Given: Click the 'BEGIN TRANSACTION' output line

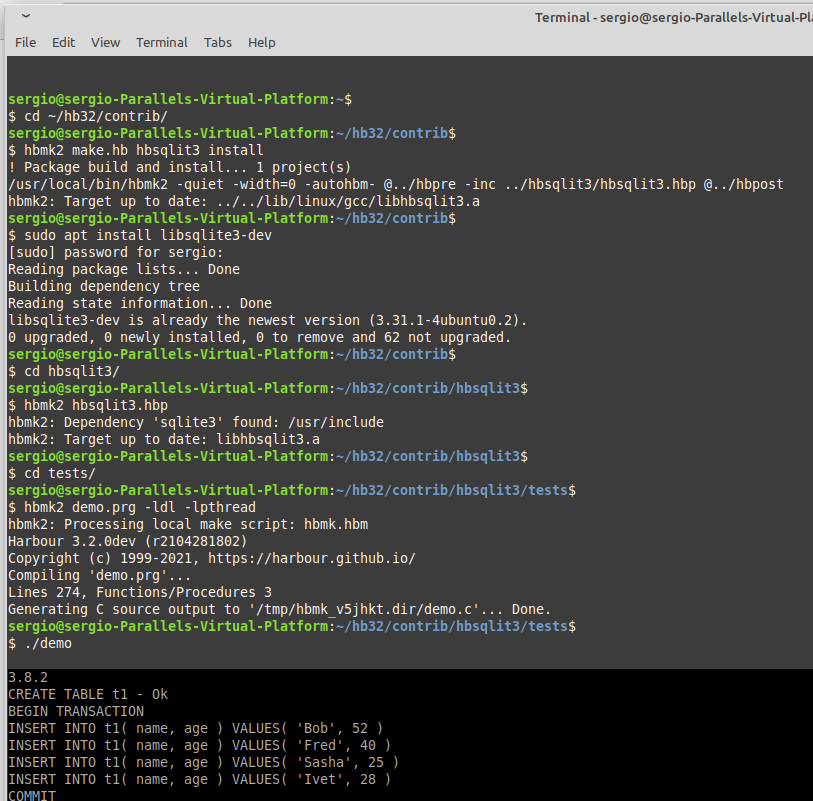Looking at the screenshot, I should tap(76, 711).
